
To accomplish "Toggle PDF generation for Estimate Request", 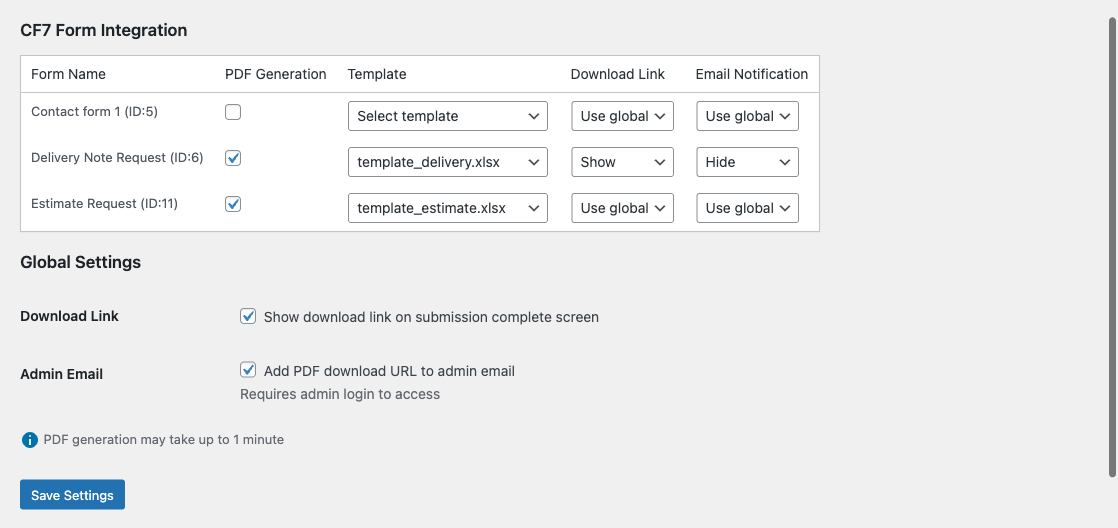I will point(233,204).
